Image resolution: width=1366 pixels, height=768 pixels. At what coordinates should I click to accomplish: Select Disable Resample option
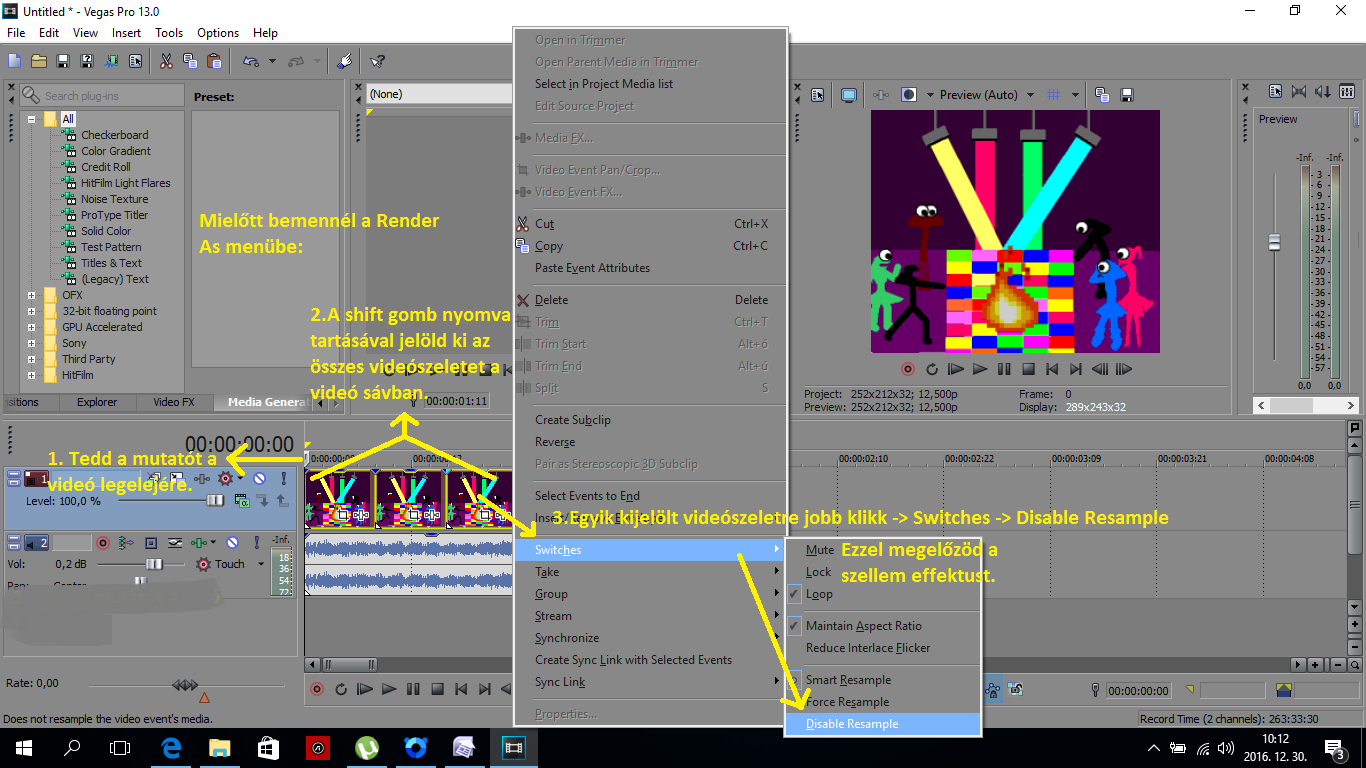click(882, 724)
